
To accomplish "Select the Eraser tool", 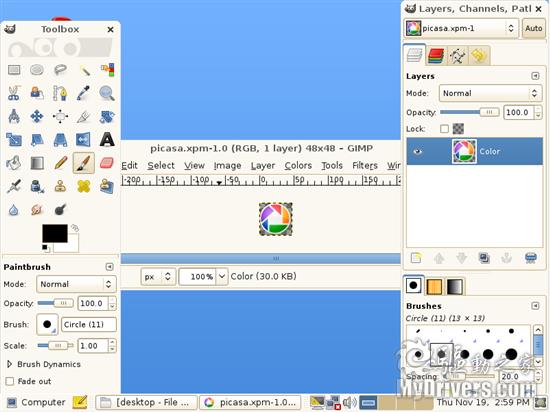I will coord(107,163).
